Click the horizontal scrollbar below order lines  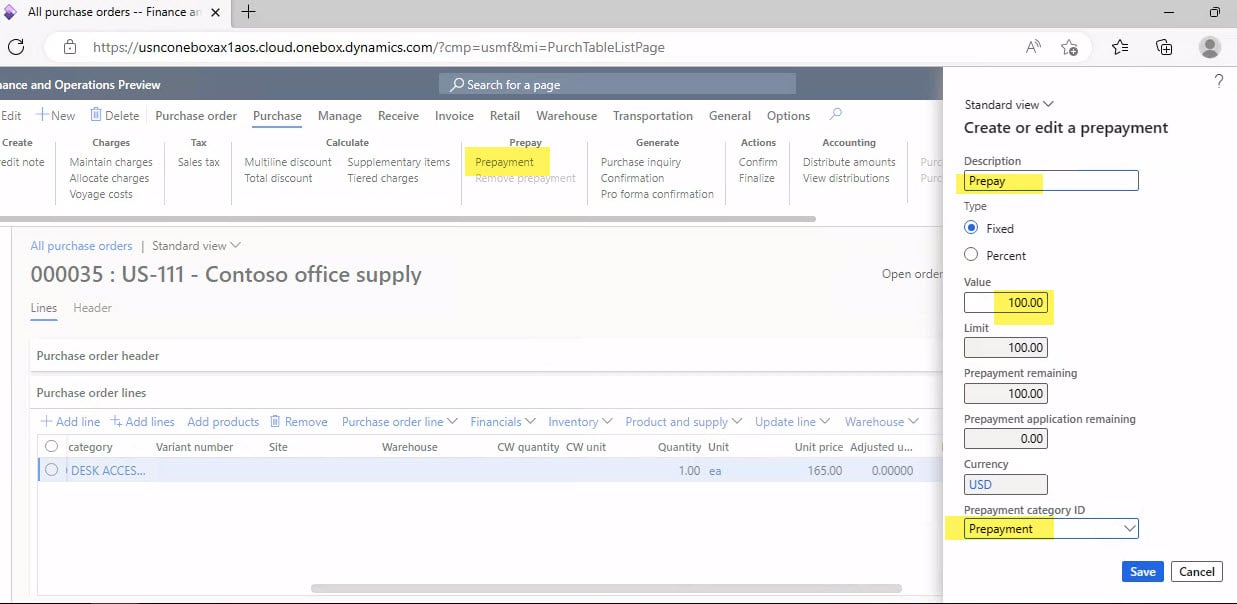click(x=606, y=589)
